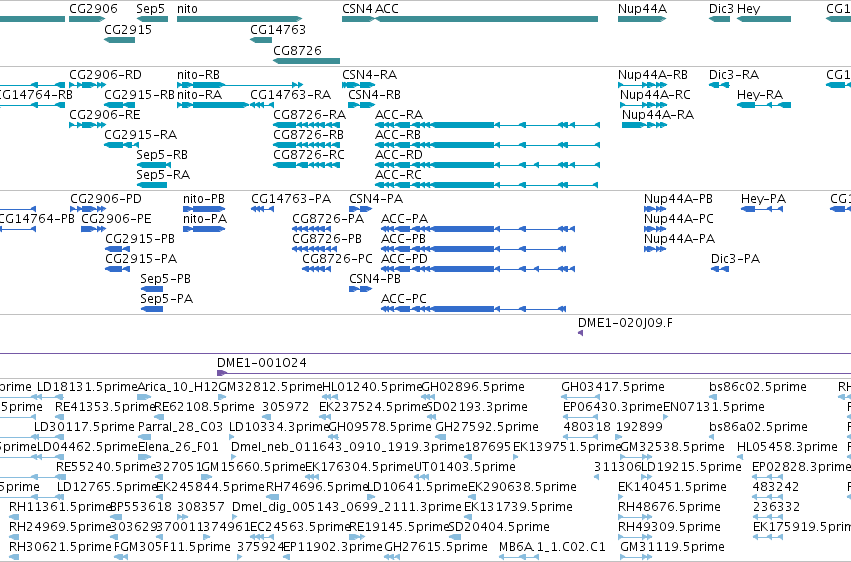Select protein Nup44A-PB
The height and width of the screenshot is (562, 851).
click(x=678, y=199)
